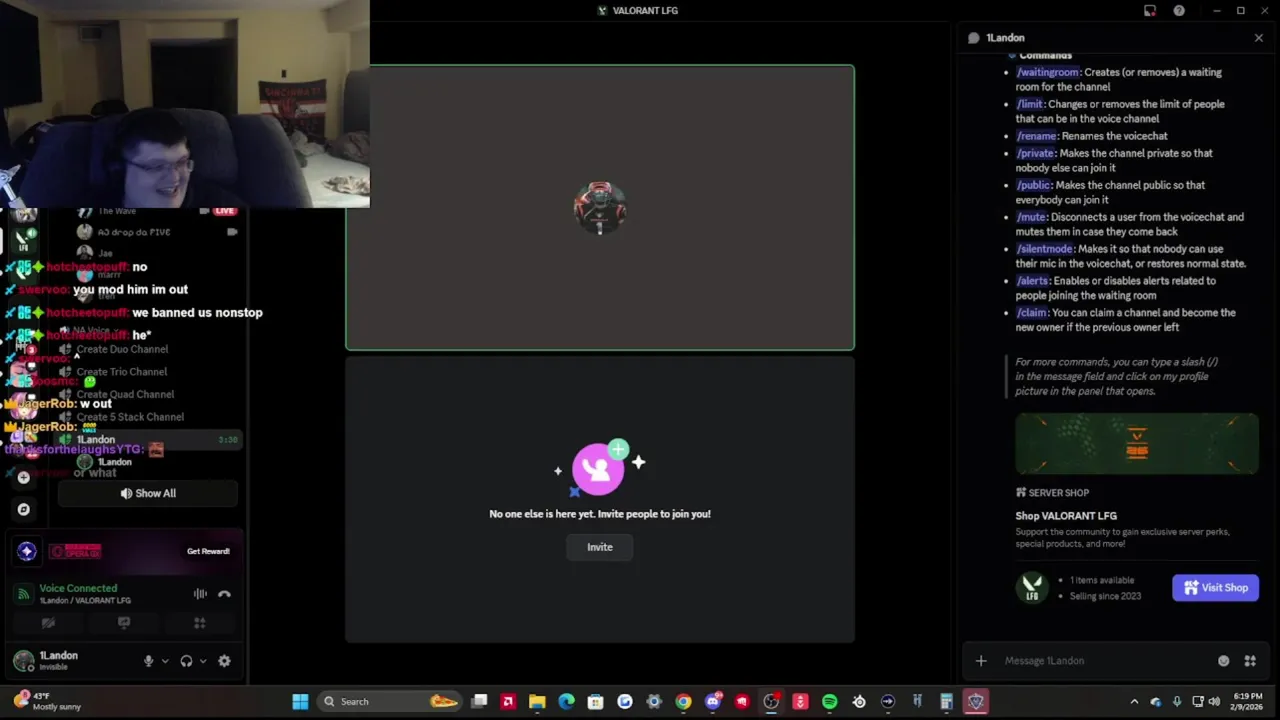Select the 1Landon avatar video tile

click(600, 208)
